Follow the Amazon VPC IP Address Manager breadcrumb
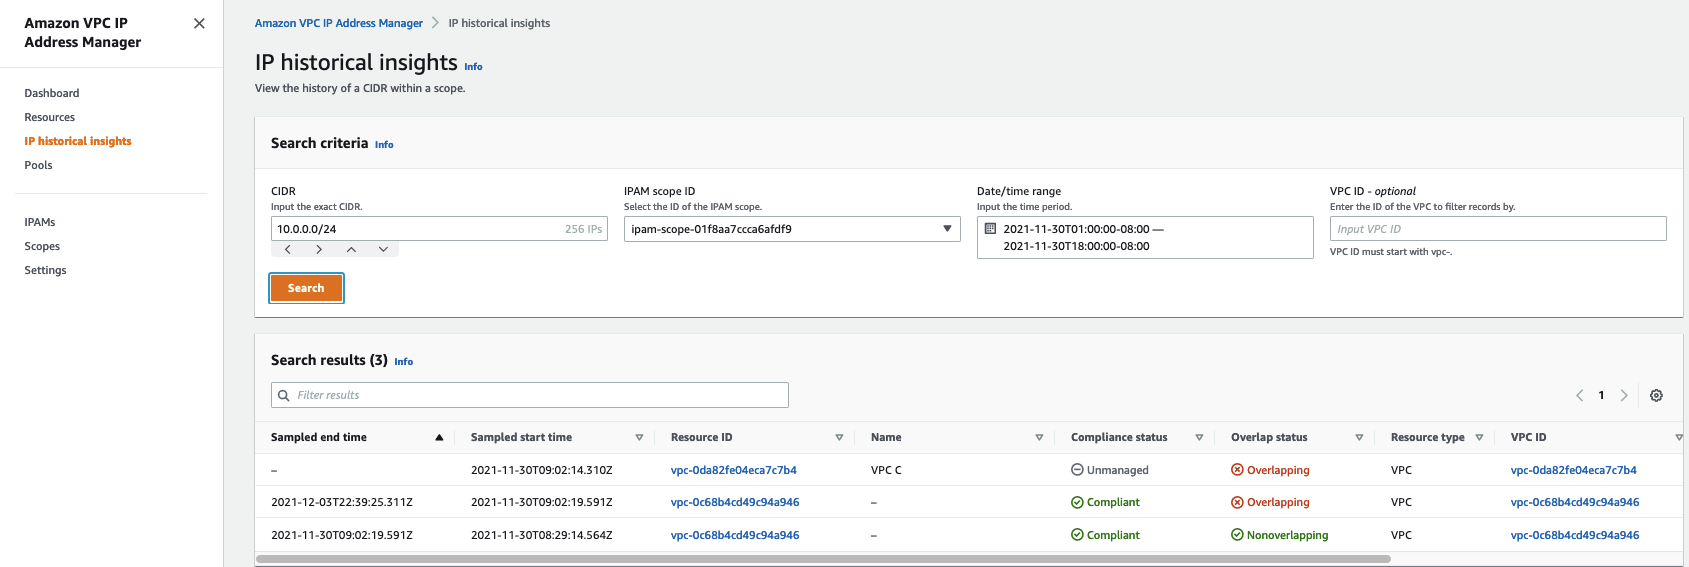The width and height of the screenshot is (1689, 567). click(x=339, y=23)
